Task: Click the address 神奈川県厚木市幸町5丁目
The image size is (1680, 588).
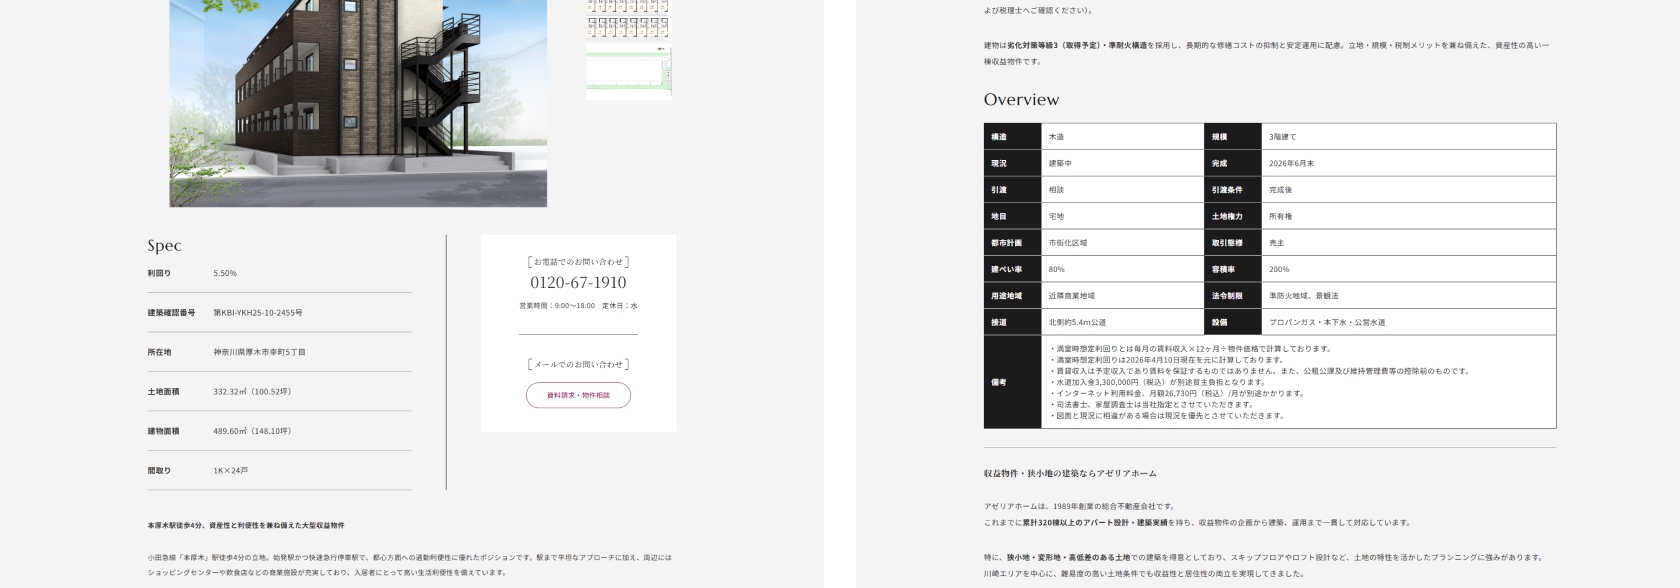Action: (x=259, y=352)
